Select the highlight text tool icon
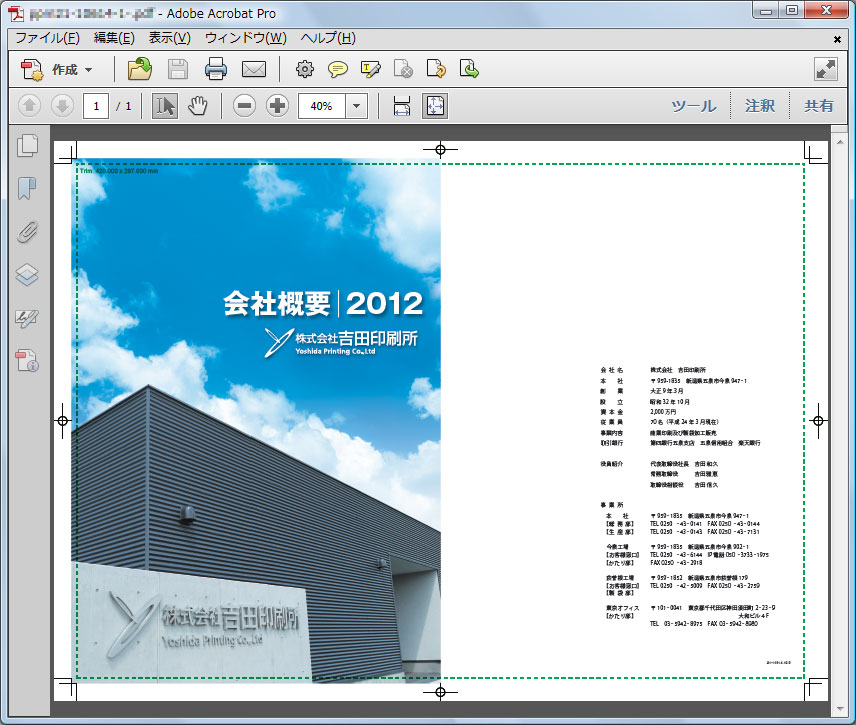Image resolution: width=856 pixels, height=725 pixels. [x=371, y=69]
